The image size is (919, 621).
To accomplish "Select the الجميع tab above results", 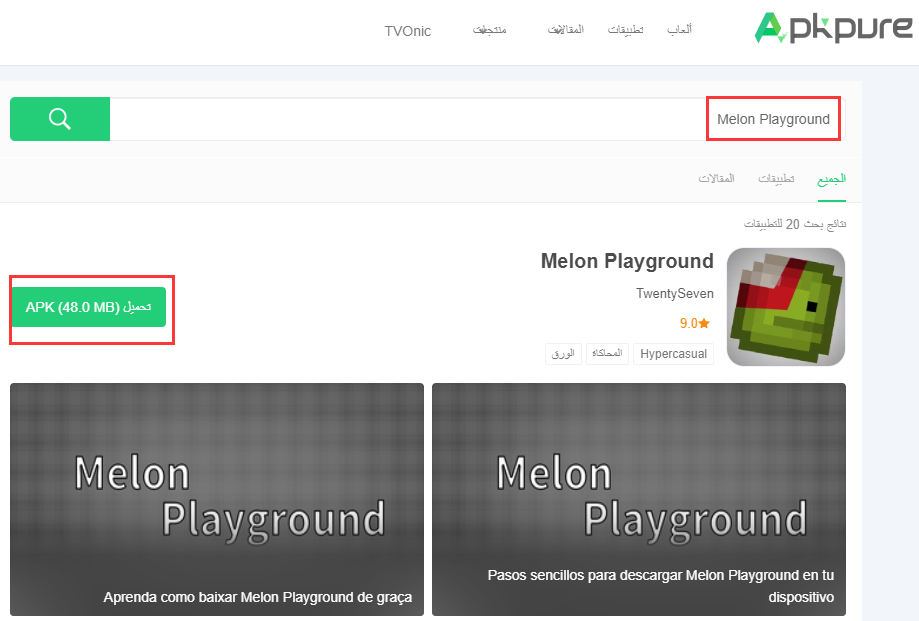I will pos(831,178).
